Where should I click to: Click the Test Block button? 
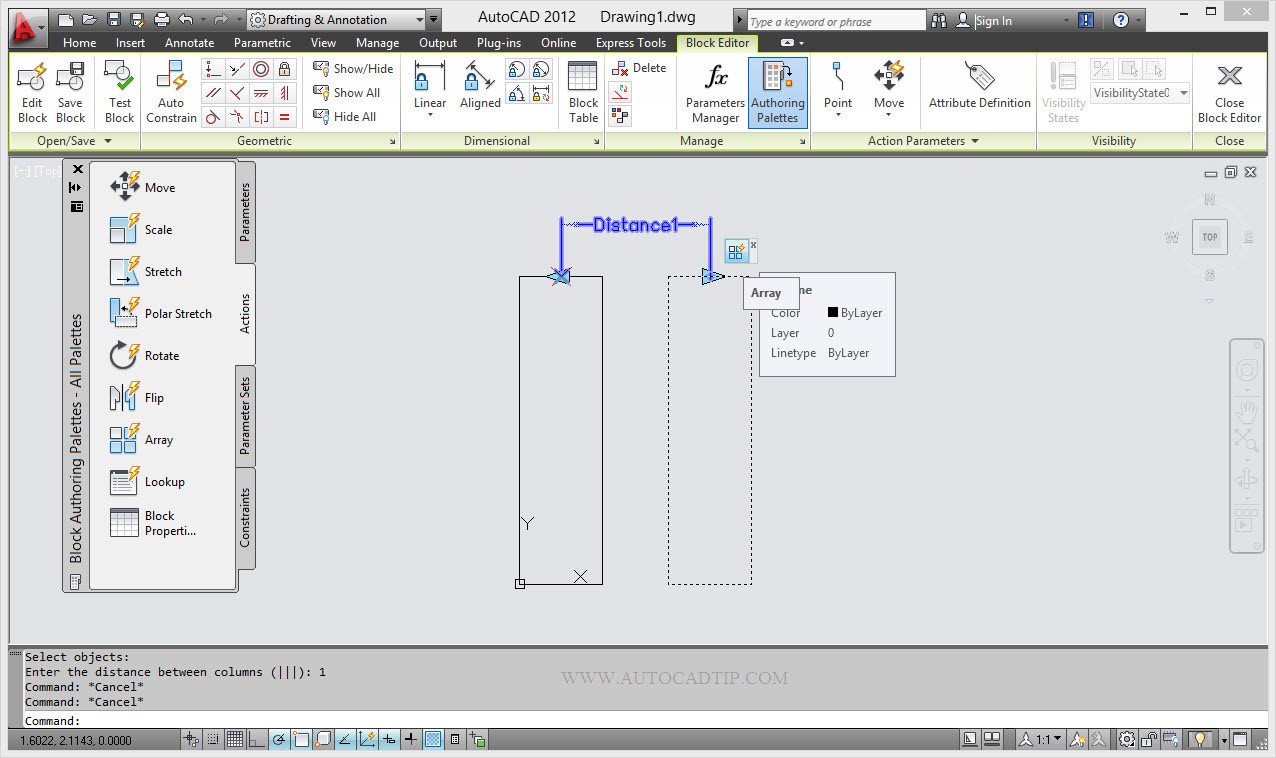pos(120,93)
